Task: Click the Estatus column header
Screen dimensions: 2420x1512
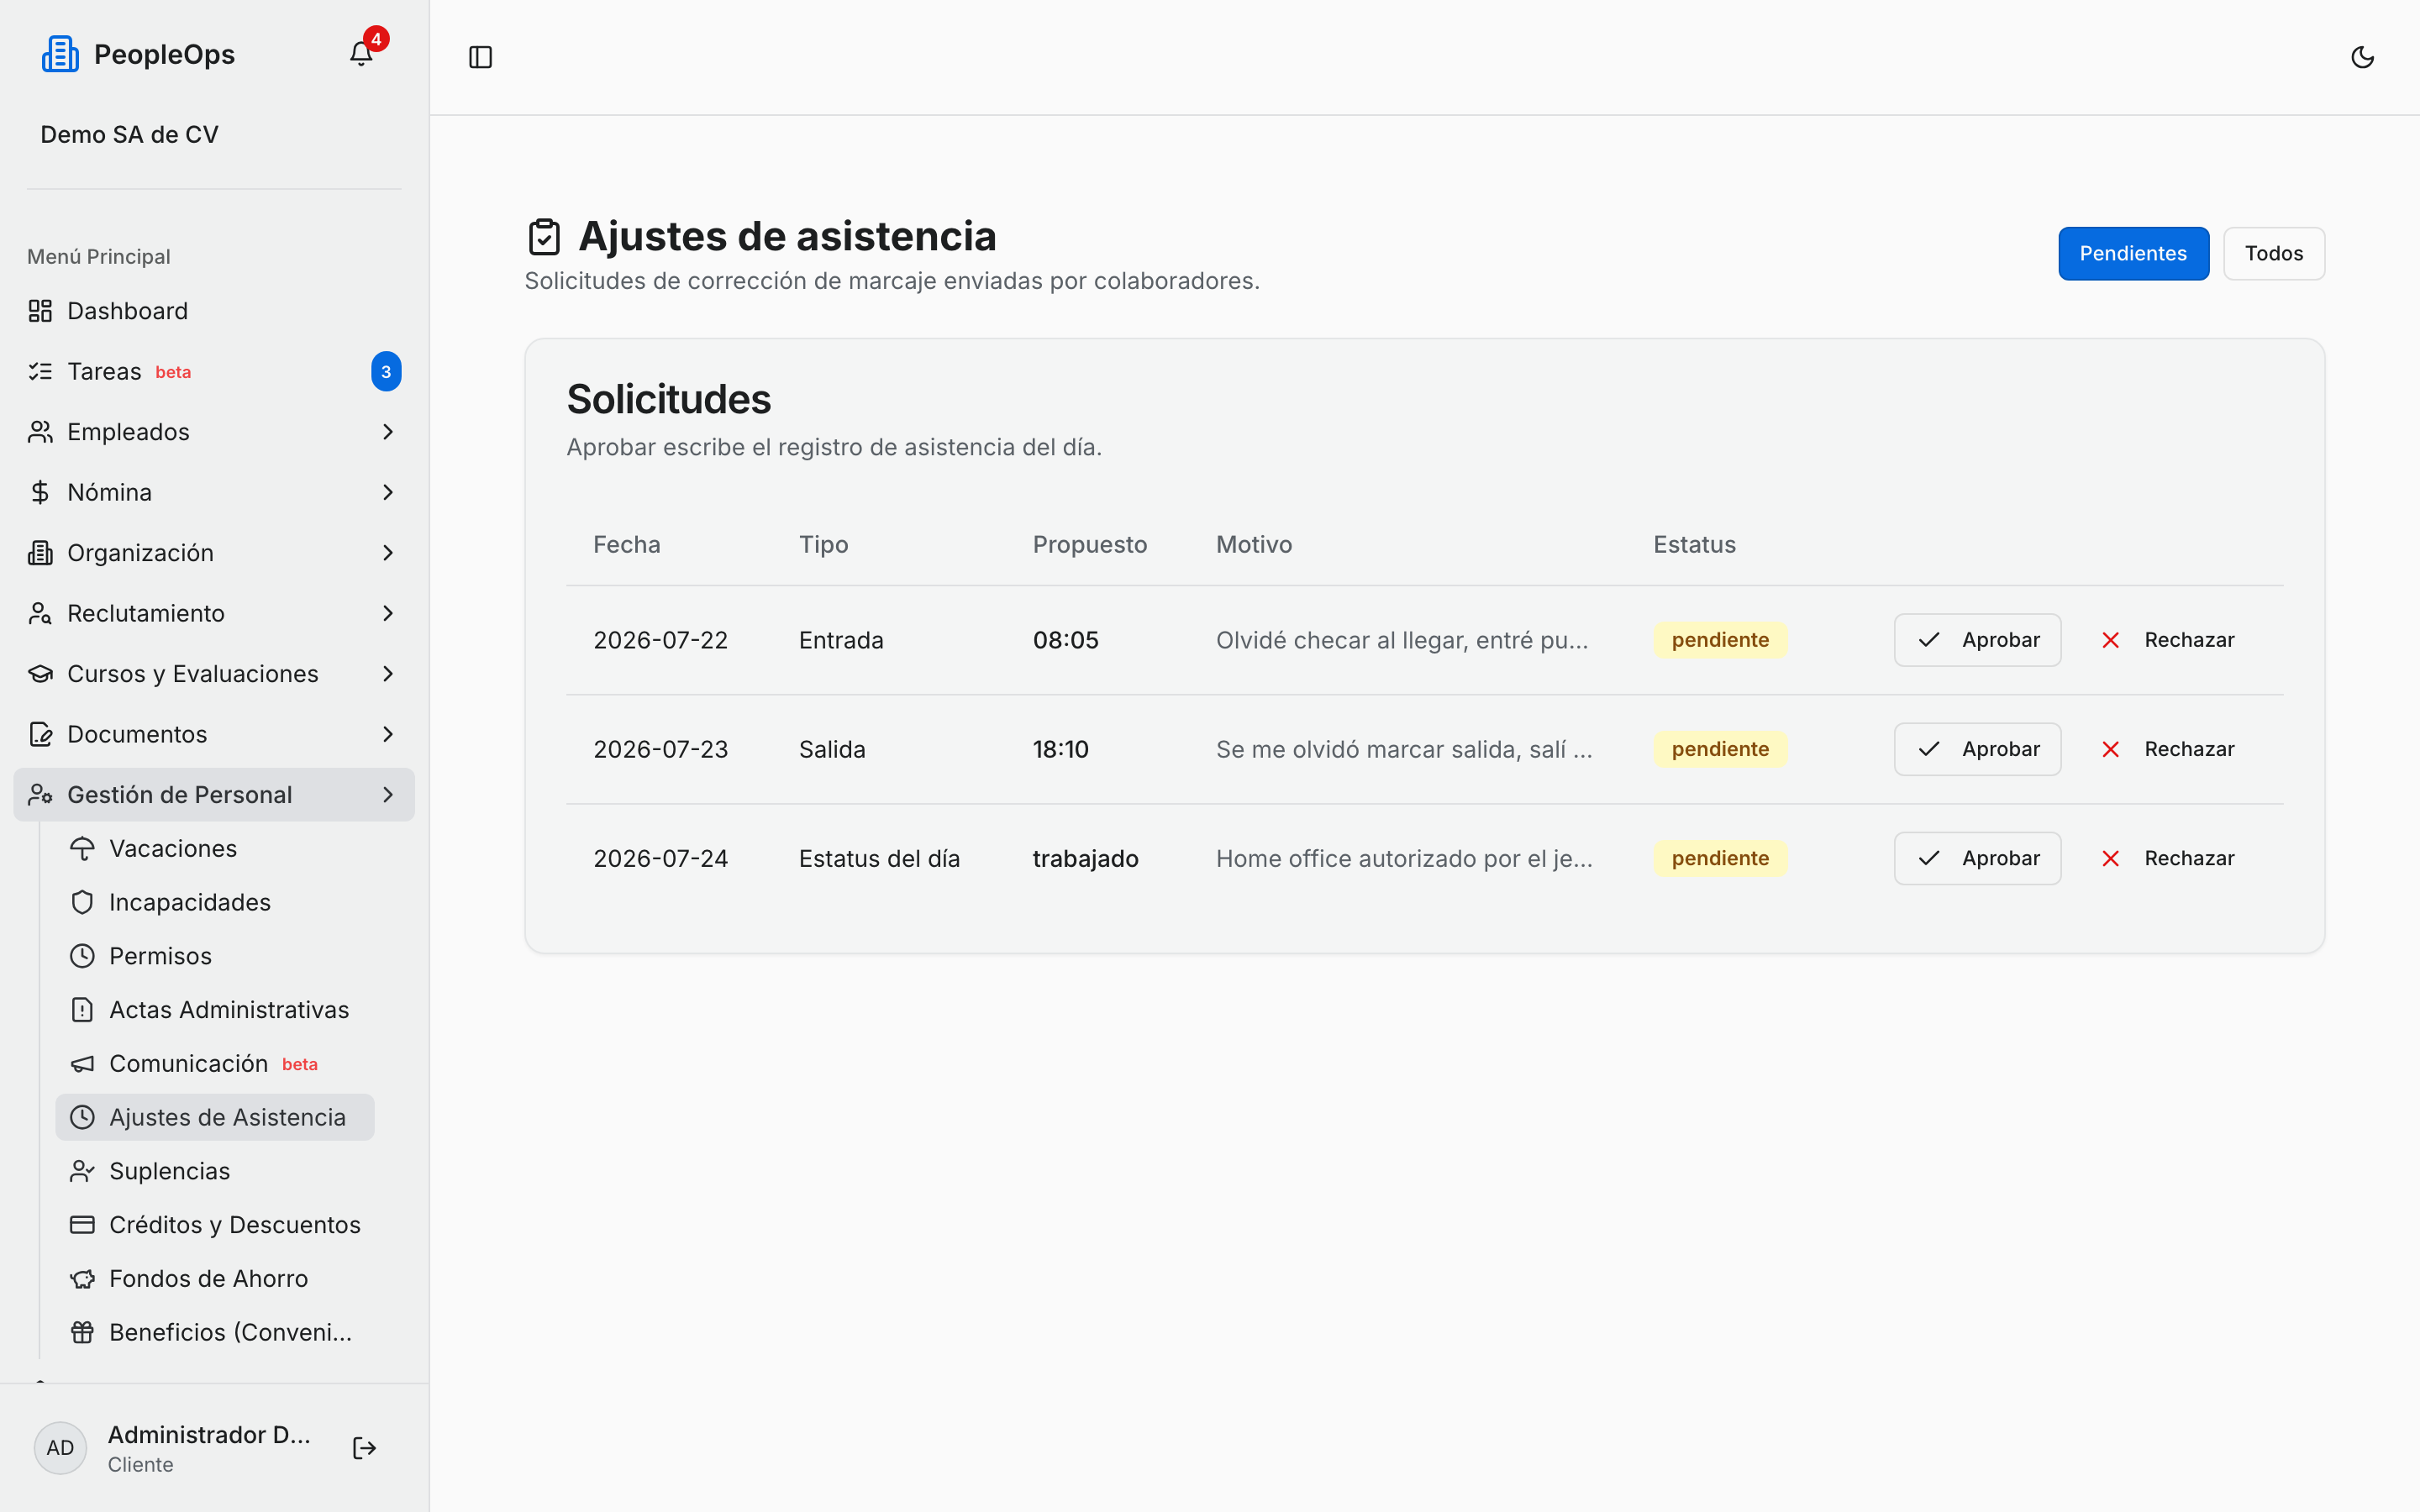Action: [1694, 545]
